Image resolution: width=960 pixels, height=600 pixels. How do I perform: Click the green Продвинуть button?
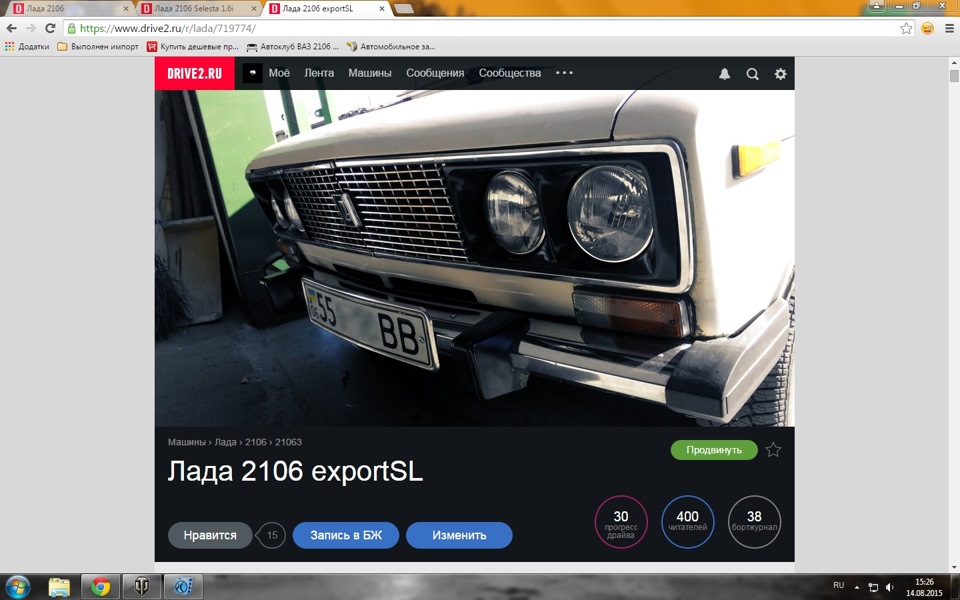714,450
